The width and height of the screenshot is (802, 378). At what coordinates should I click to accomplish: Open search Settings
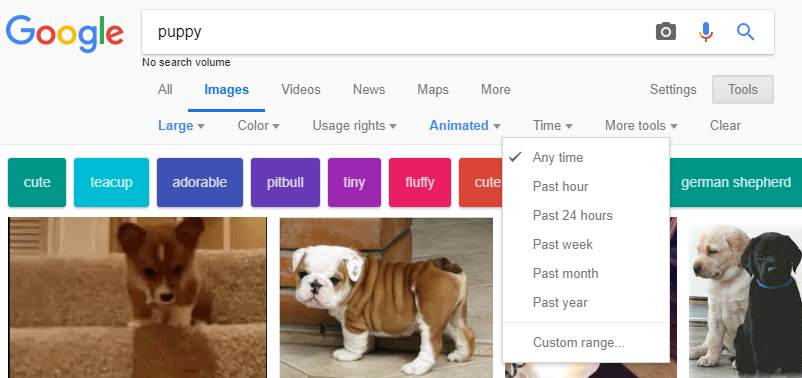pos(673,90)
